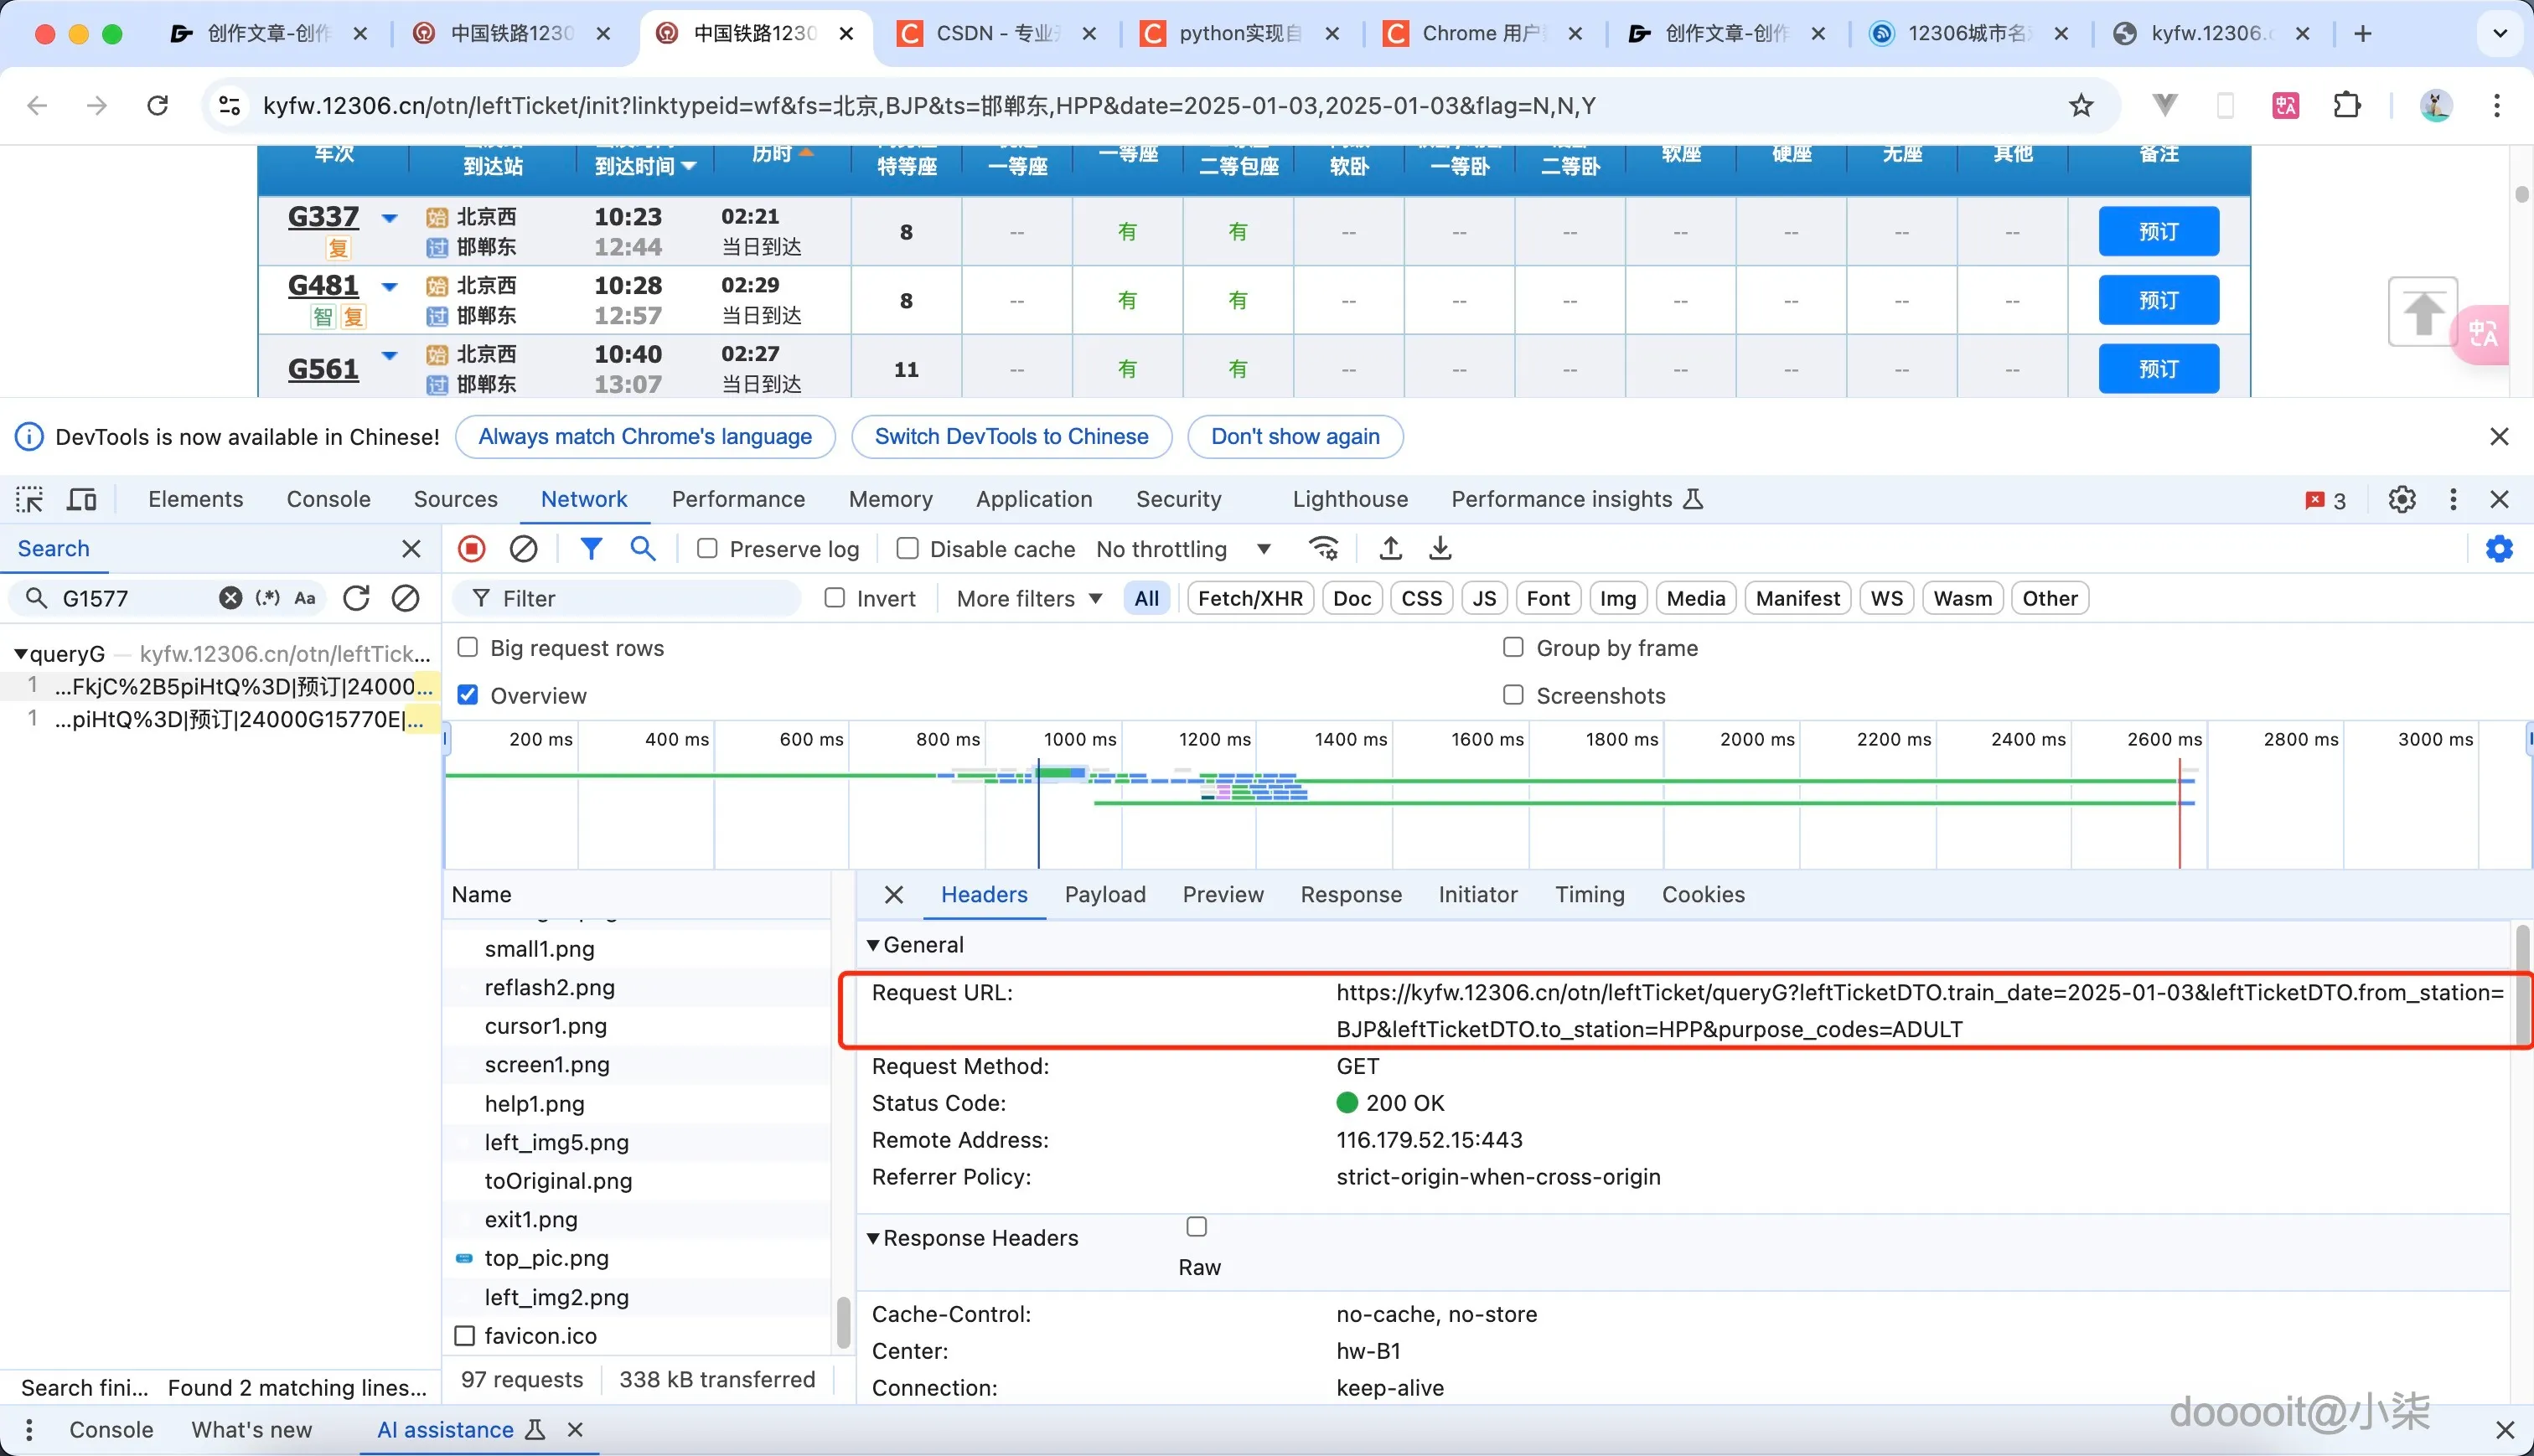
Task: Open the DevTools customize three-dot menu
Action: 2453,499
